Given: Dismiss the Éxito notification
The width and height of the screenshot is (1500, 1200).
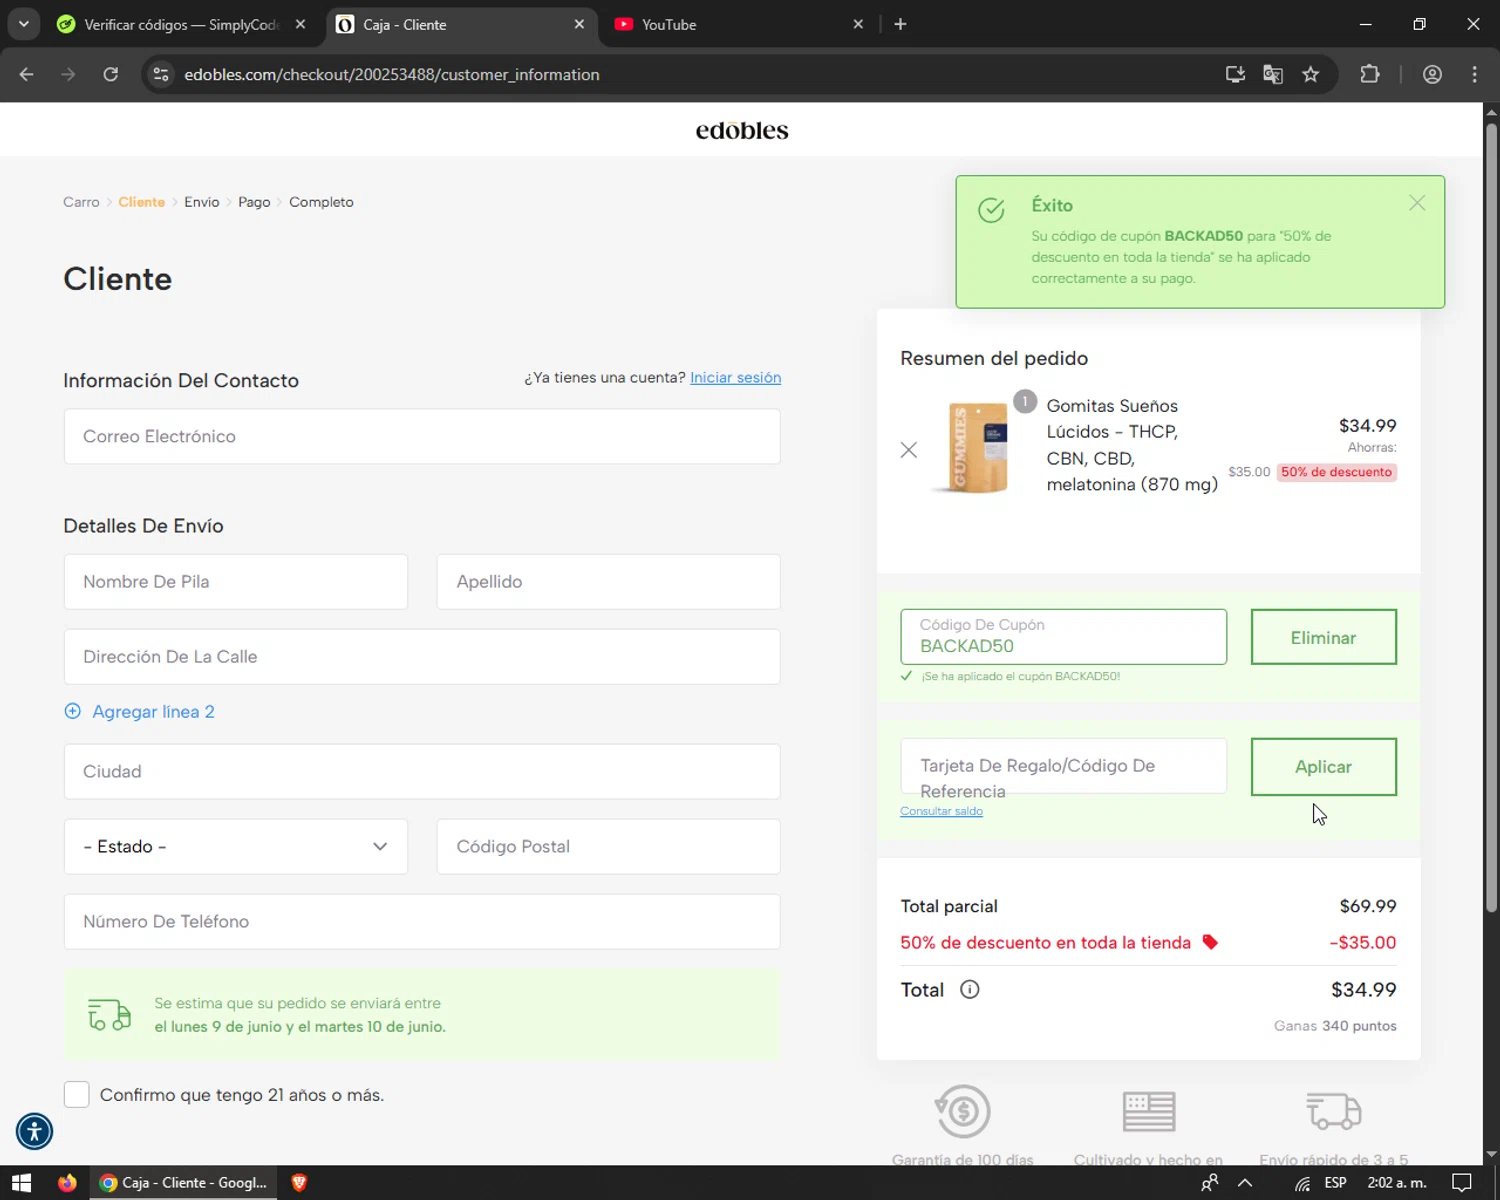Looking at the screenshot, I should click(1417, 203).
